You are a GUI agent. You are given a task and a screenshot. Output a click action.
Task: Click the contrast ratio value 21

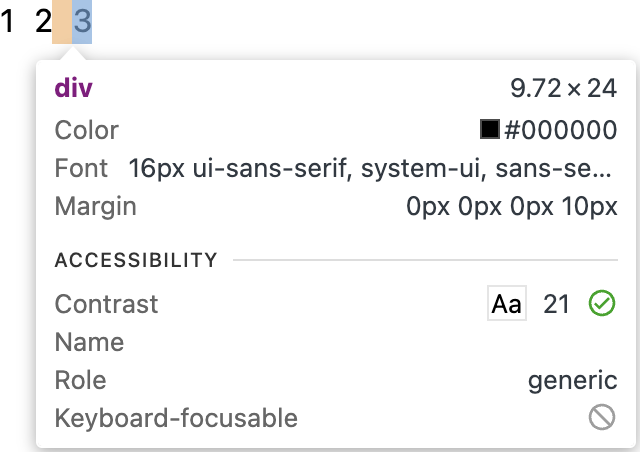(556, 304)
